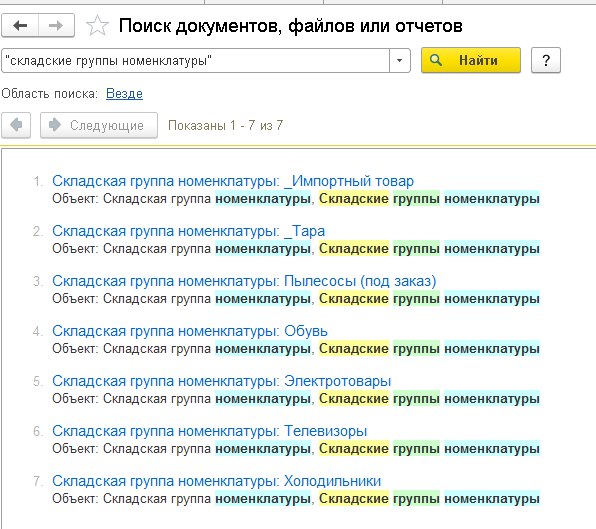The height and width of the screenshot is (529, 596).
Task: Click the Найти search button
Action: tap(471, 60)
